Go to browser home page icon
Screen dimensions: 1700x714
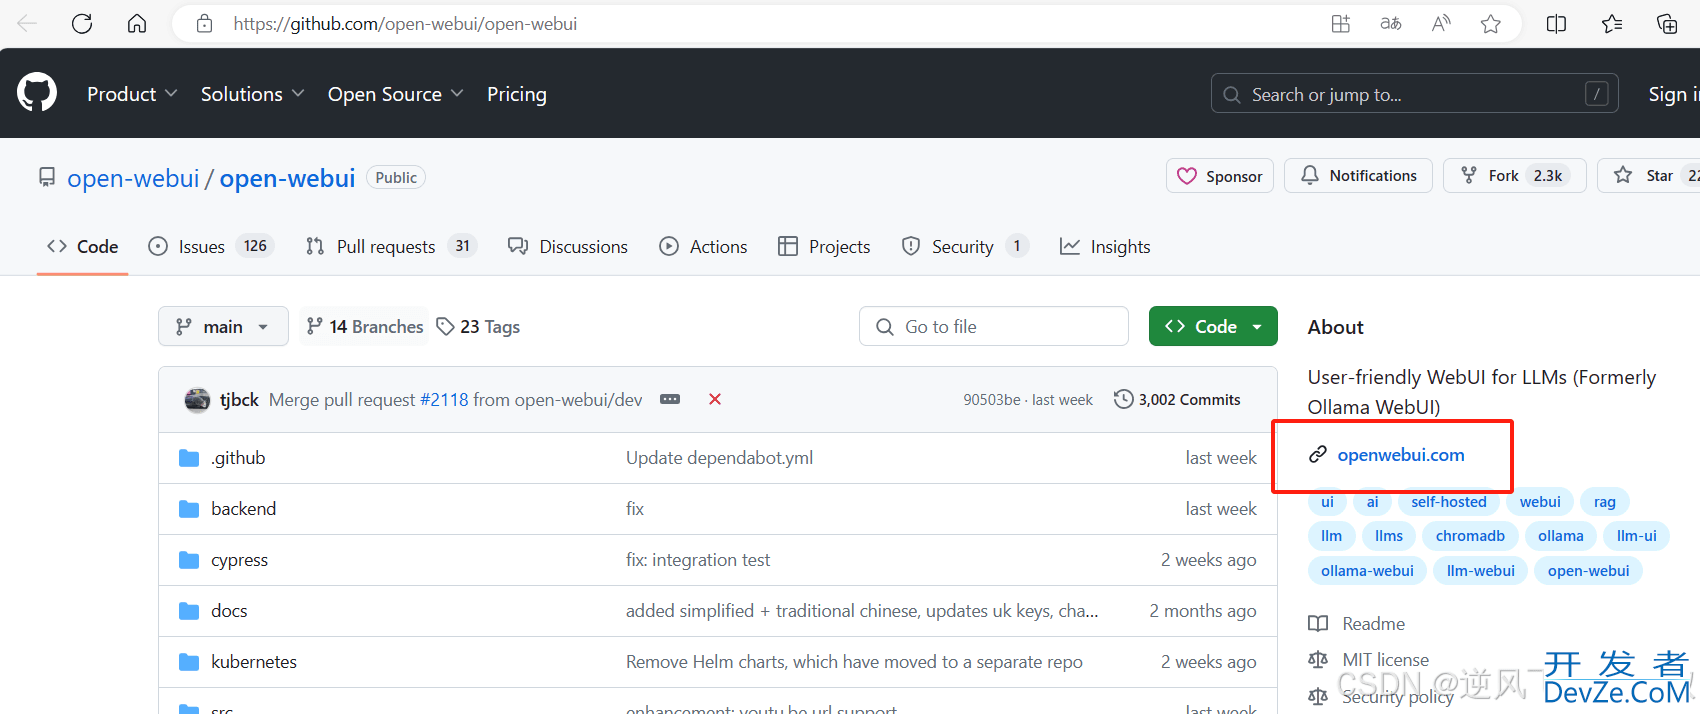pyautogui.click(x=137, y=24)
